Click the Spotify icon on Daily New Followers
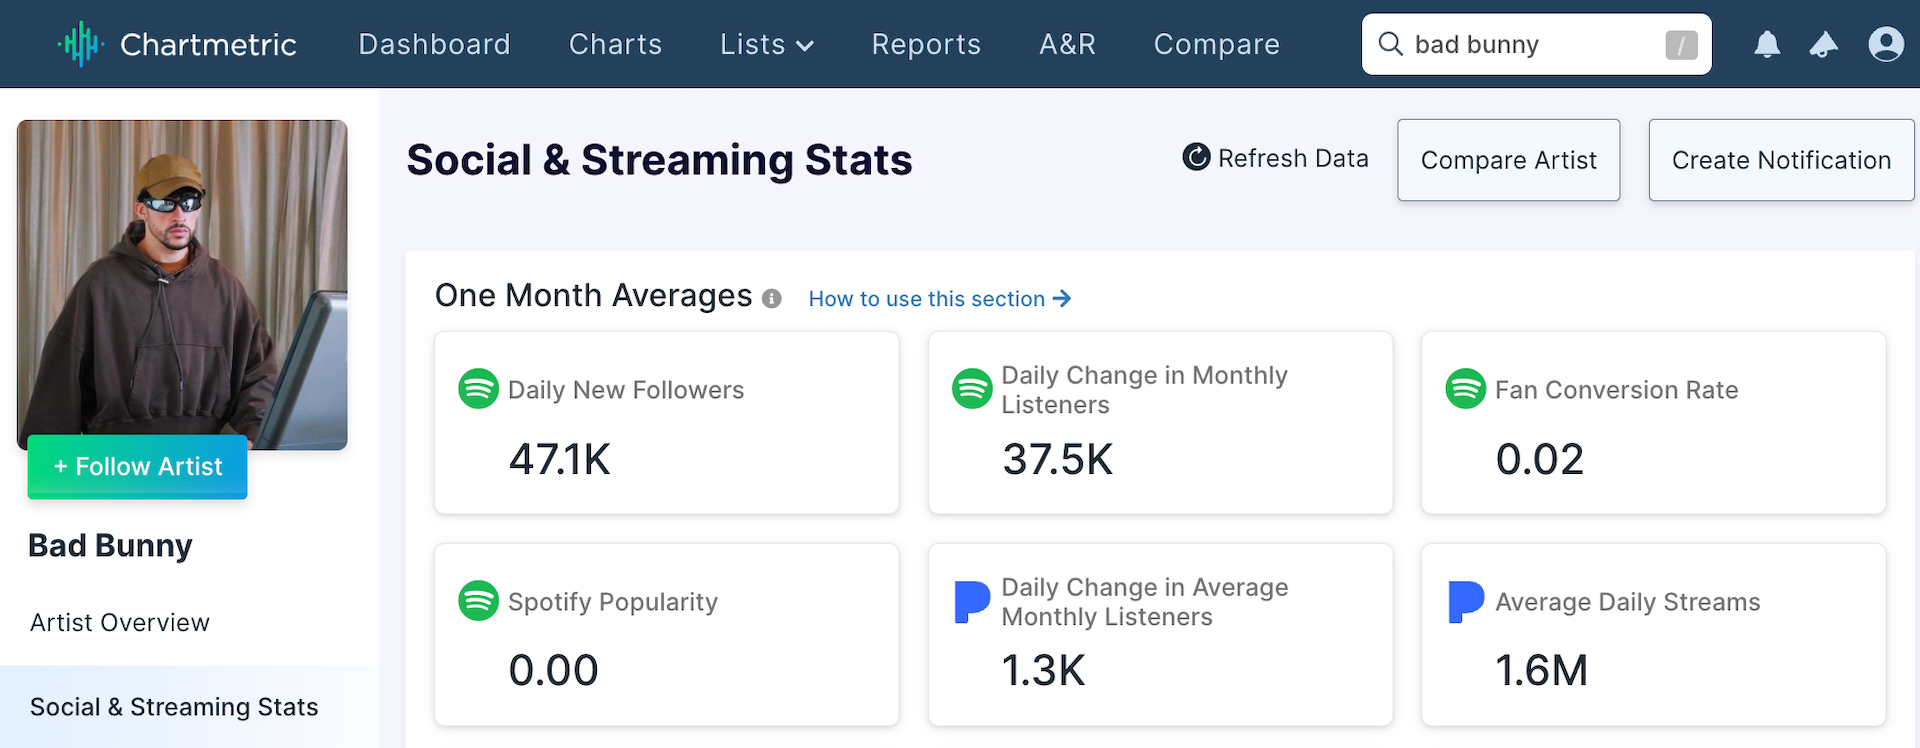 [478, 389]
